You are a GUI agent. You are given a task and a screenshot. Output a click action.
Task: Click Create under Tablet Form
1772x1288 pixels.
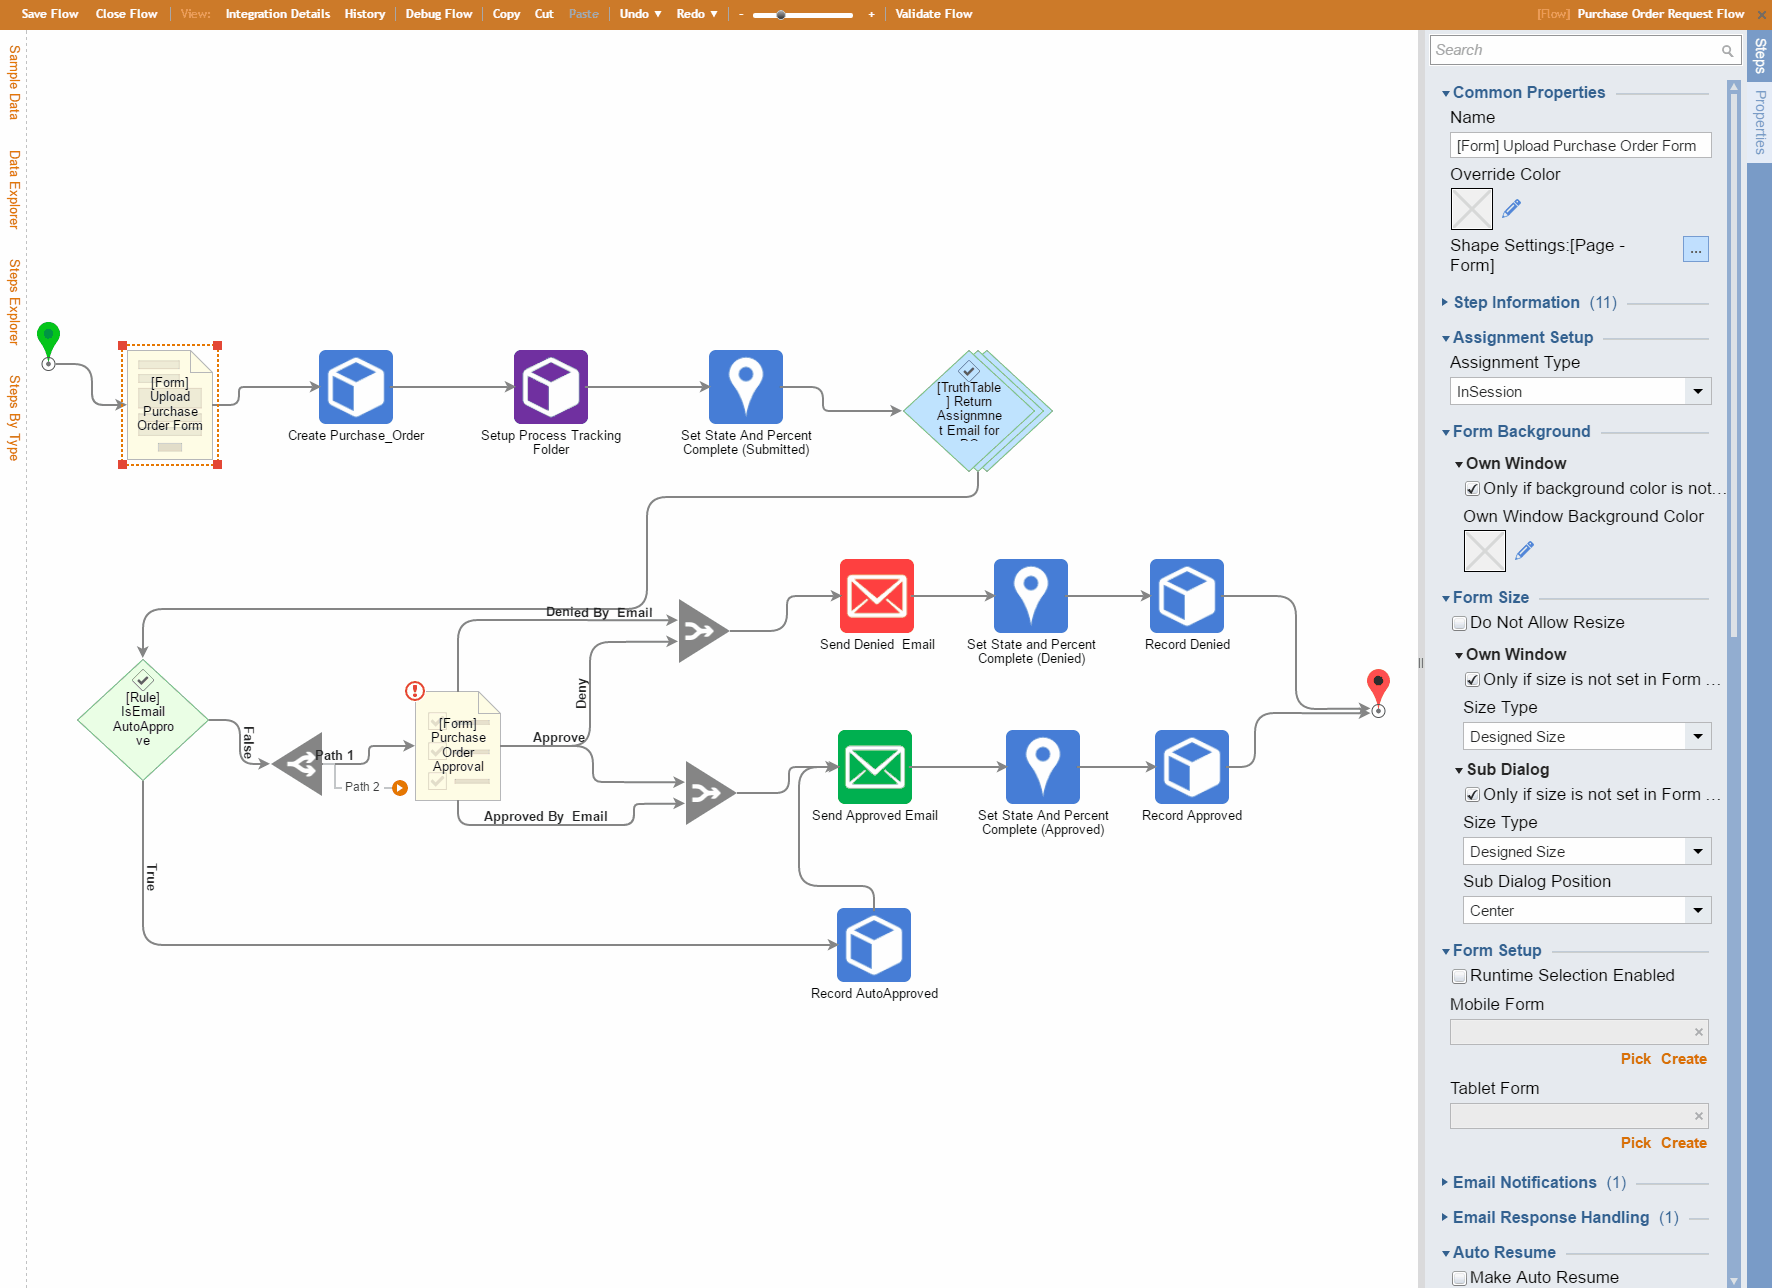coord(1684,1143)
